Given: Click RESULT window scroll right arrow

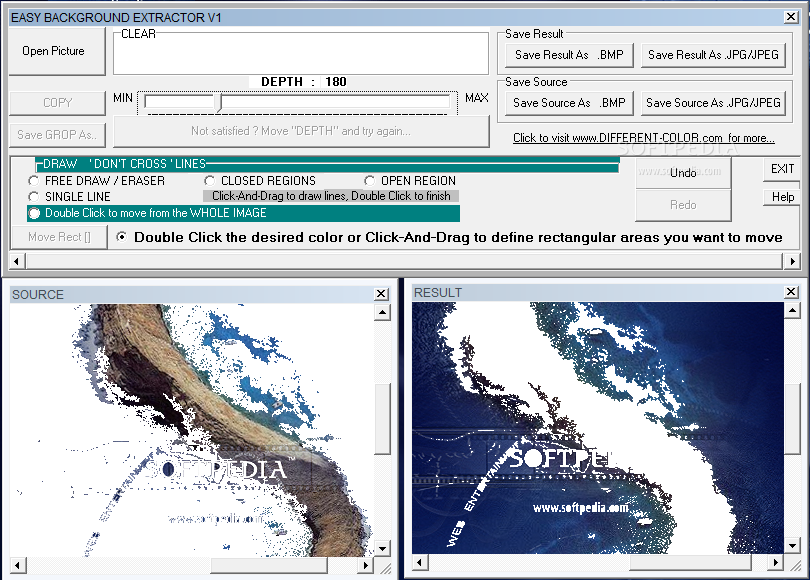Looking at the screenshot, I should (775, 562).
